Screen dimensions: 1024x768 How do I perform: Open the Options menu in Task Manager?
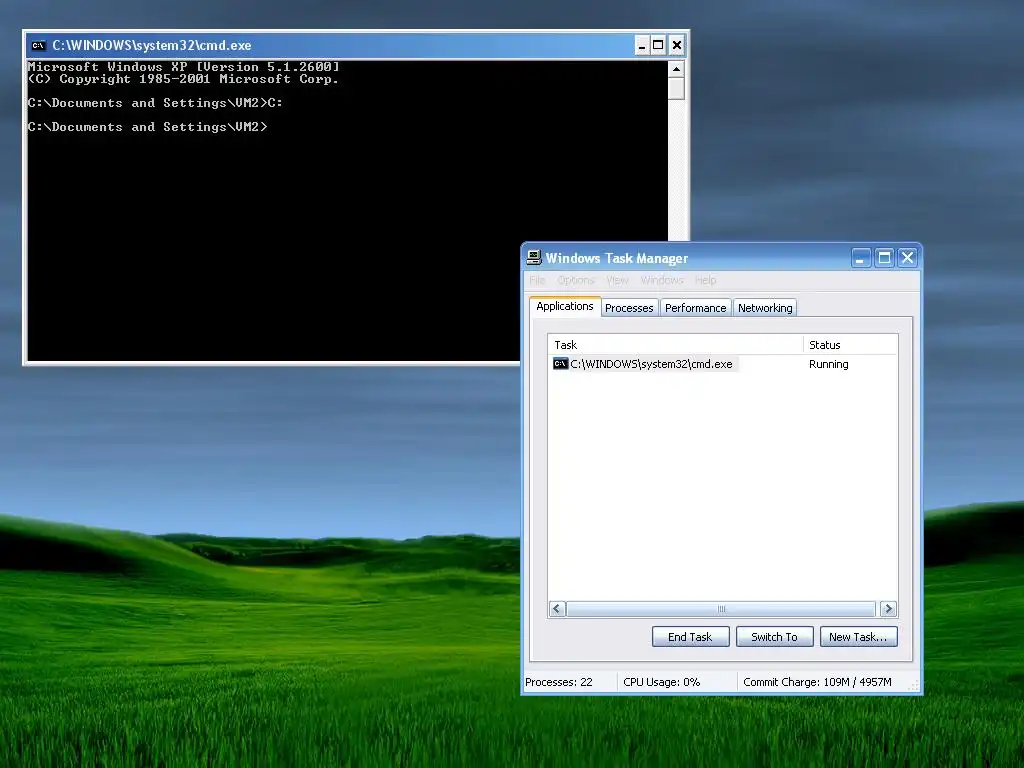click(x=575, y=280)
